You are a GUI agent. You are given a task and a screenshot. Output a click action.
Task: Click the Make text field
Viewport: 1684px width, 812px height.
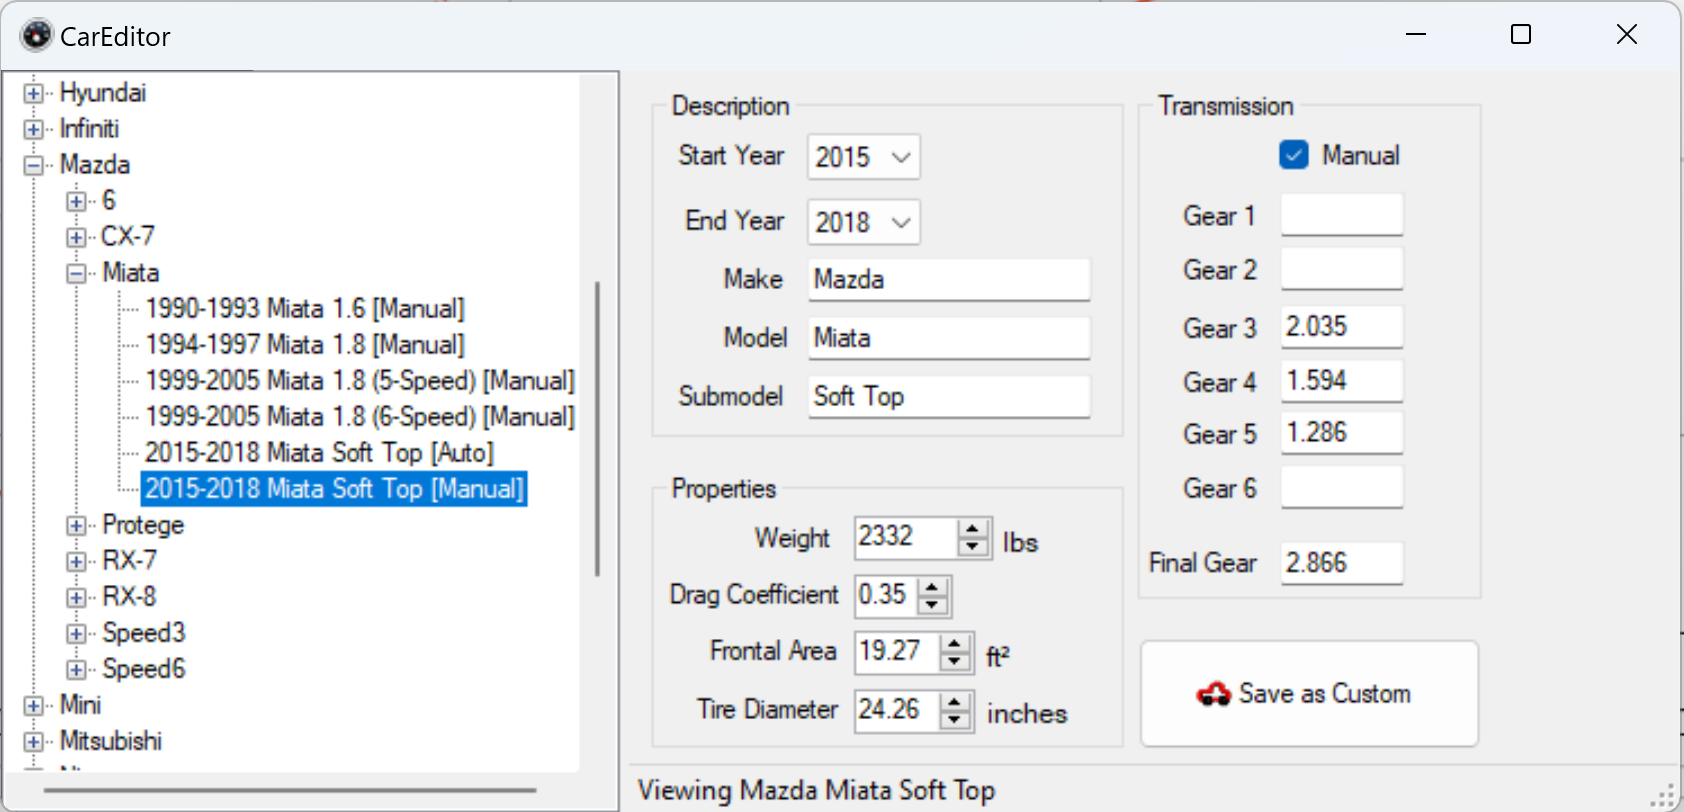point(949,279)
